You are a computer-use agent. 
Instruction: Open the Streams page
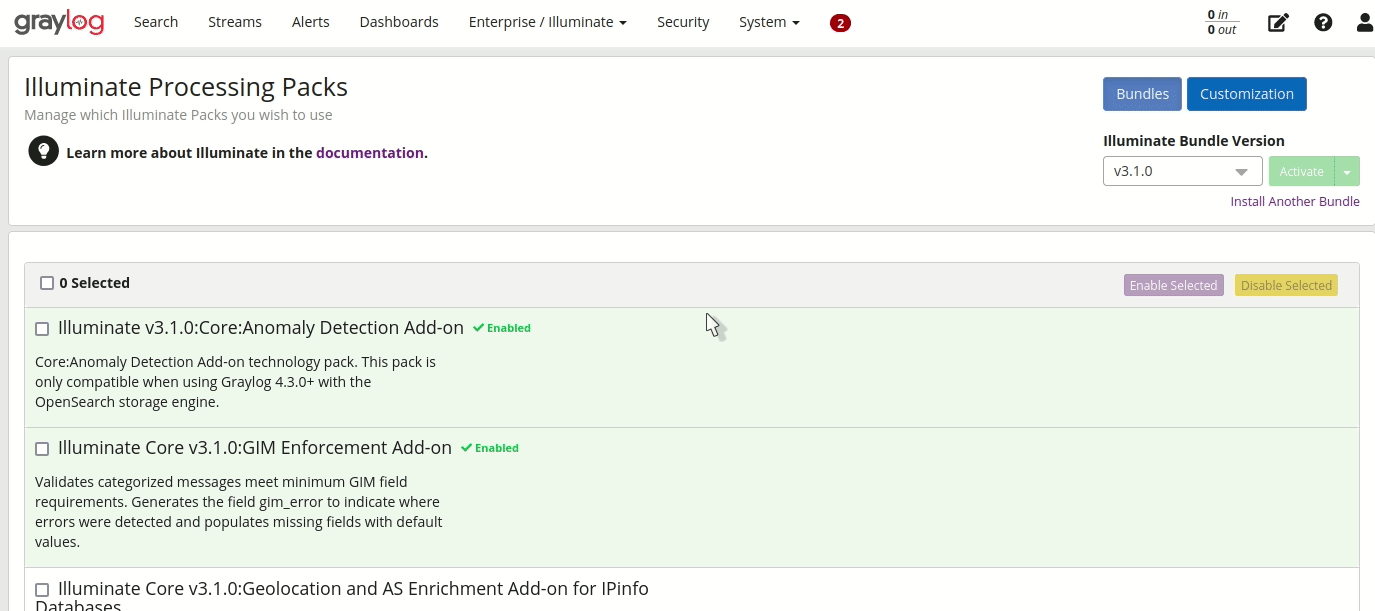tap(235, 22)
